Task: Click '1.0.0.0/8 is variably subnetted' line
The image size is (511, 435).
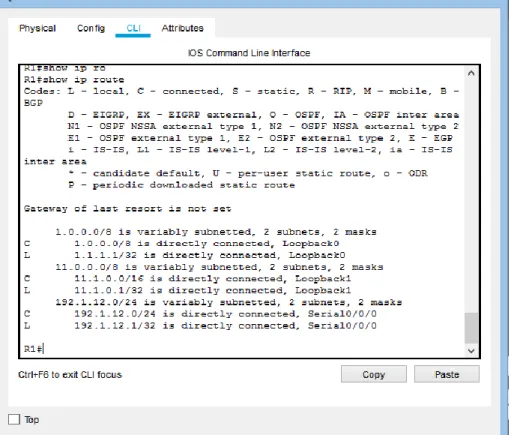Action: click(x=216, y=232)
